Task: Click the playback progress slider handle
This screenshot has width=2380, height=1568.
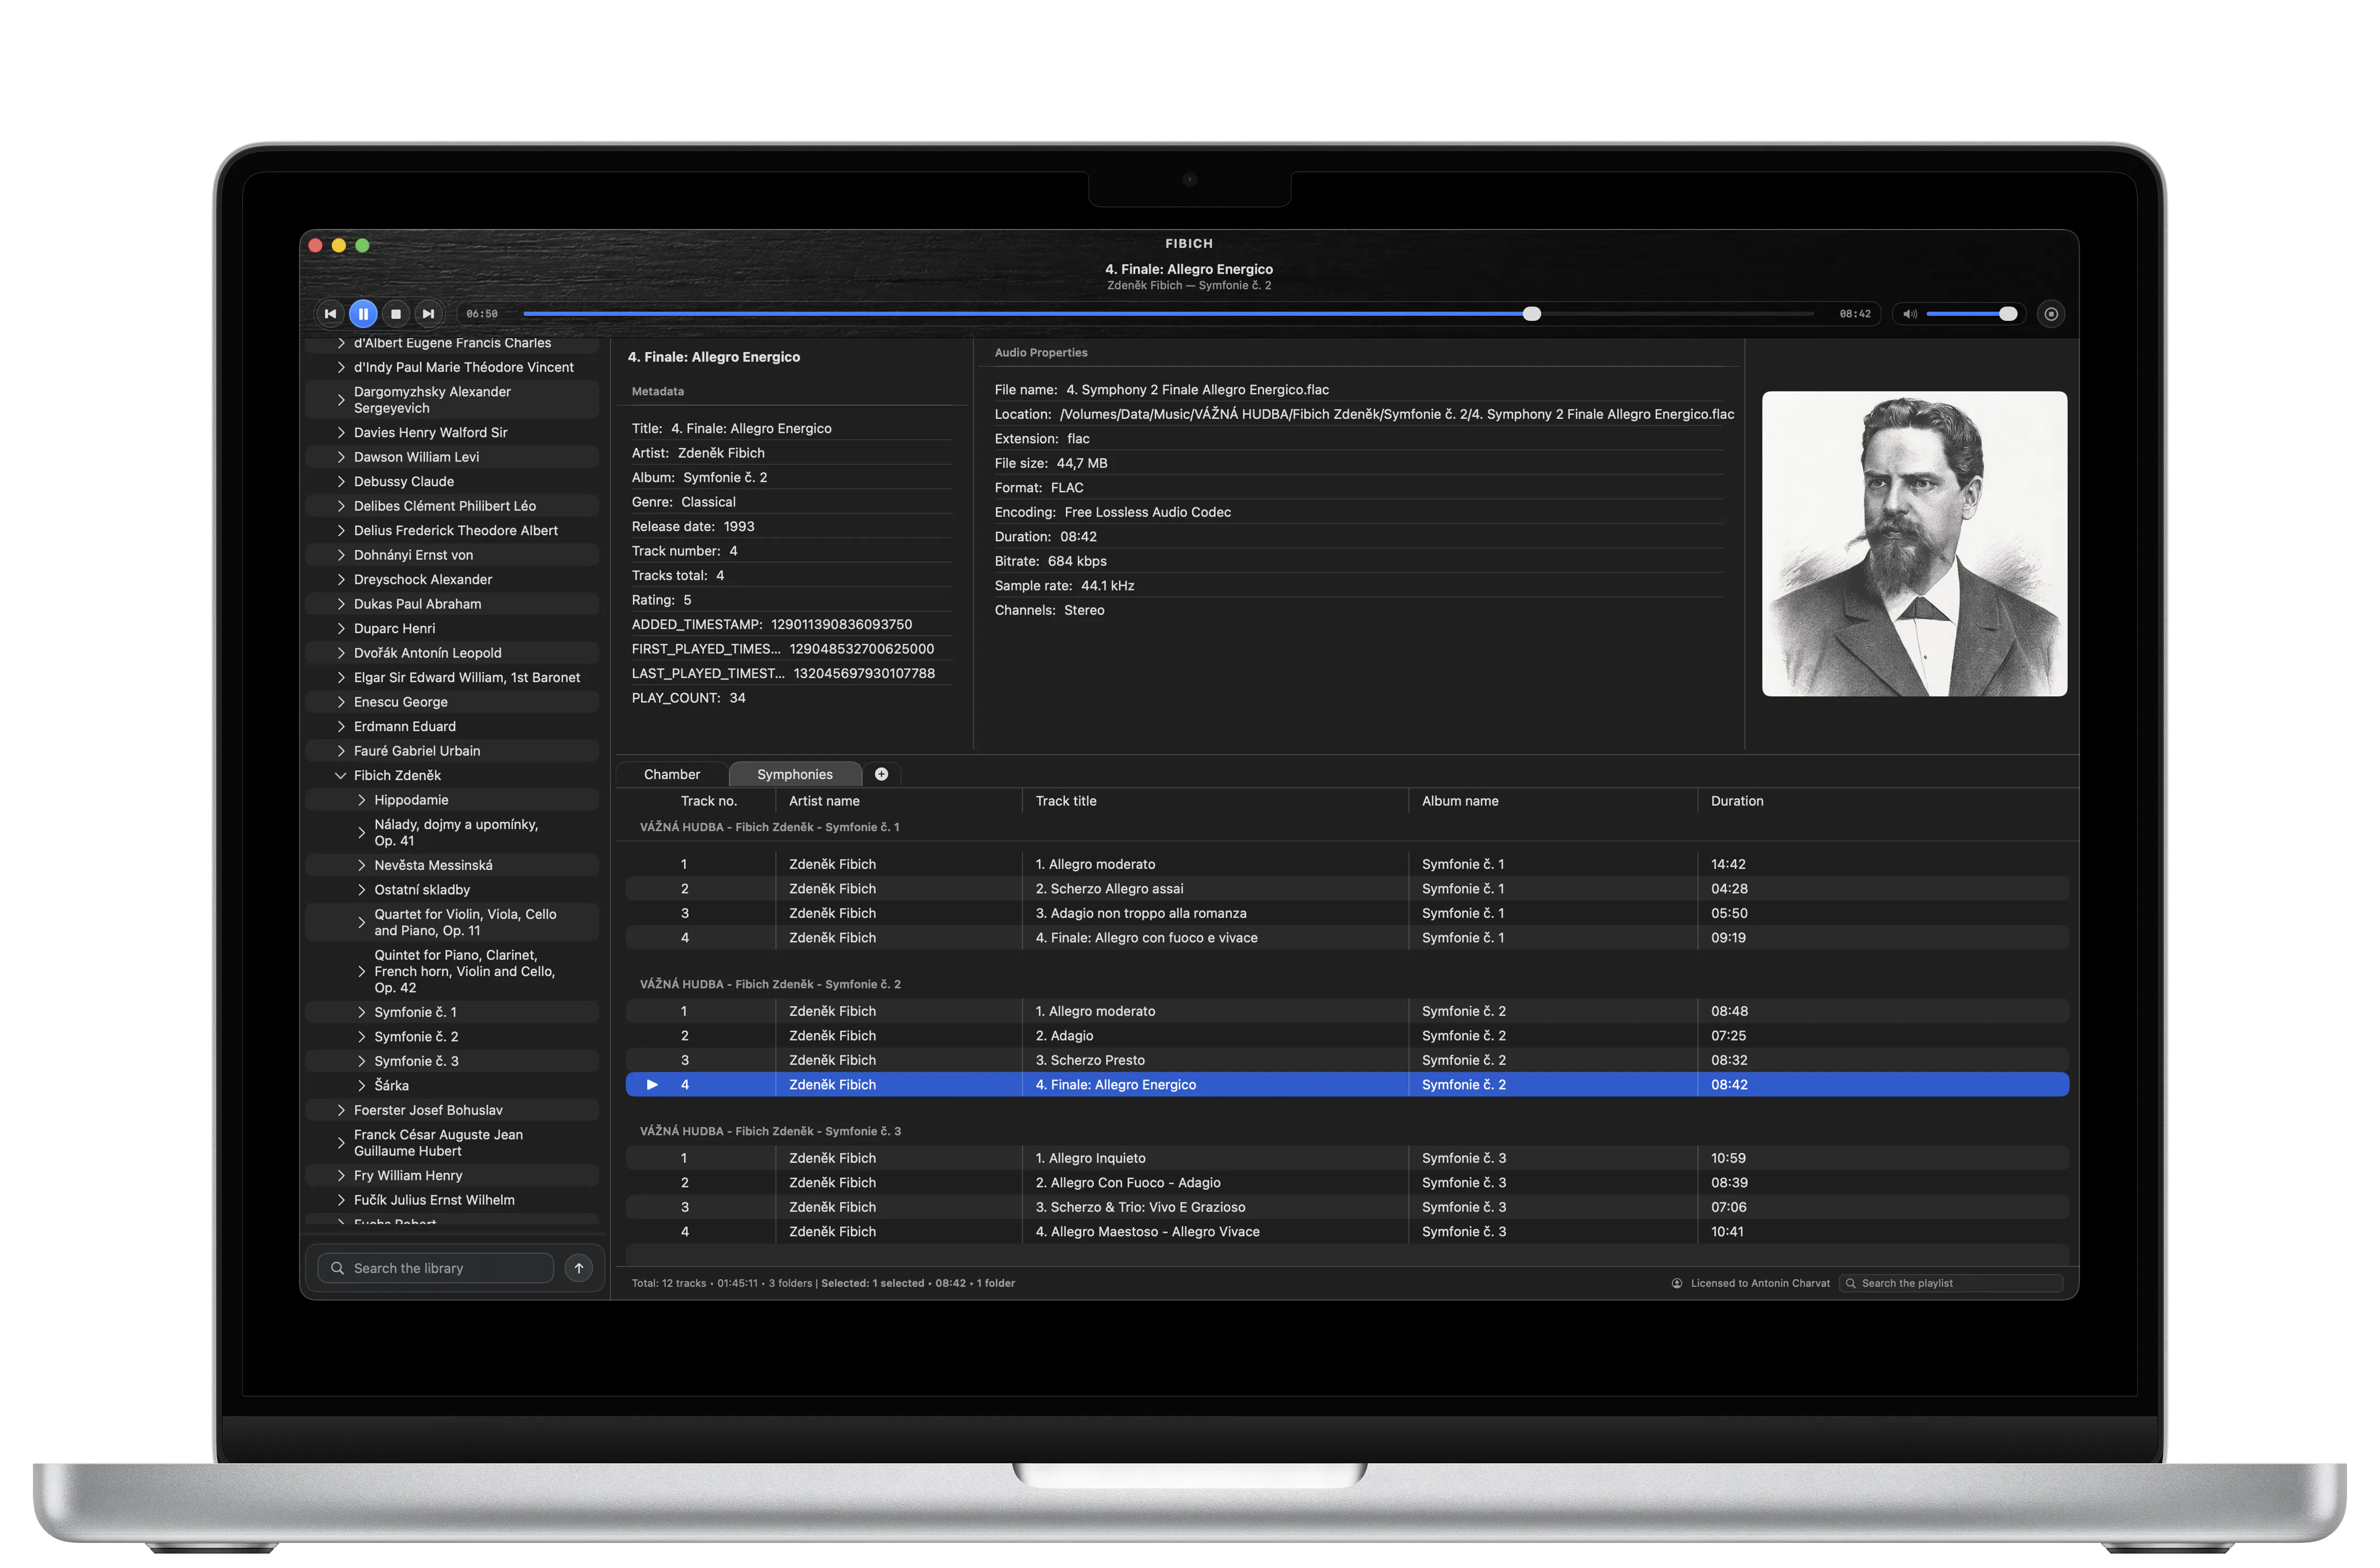Action: click(x=1531, y=314)
